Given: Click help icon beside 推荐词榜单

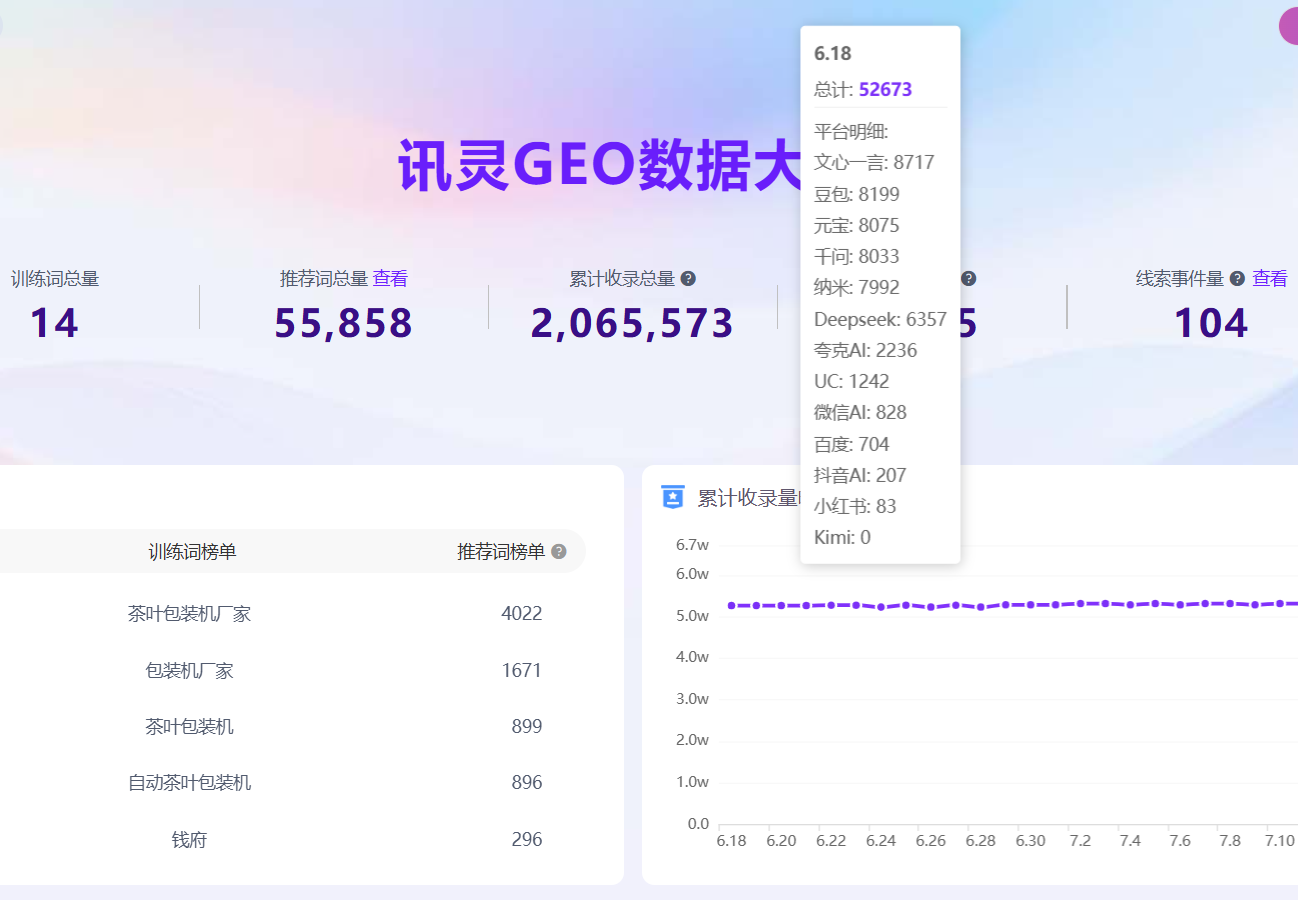Looking at the screenshot, I should [x=558, y=552].
